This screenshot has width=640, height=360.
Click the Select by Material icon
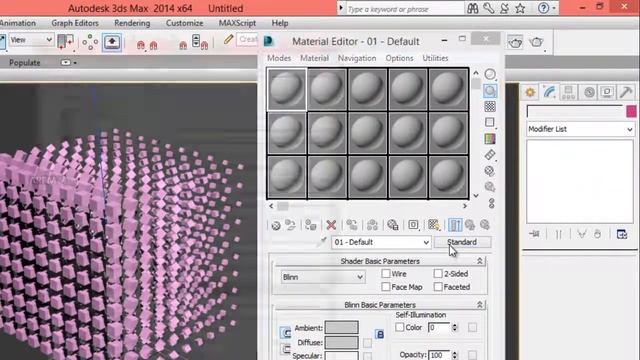[x=490, y=187]
